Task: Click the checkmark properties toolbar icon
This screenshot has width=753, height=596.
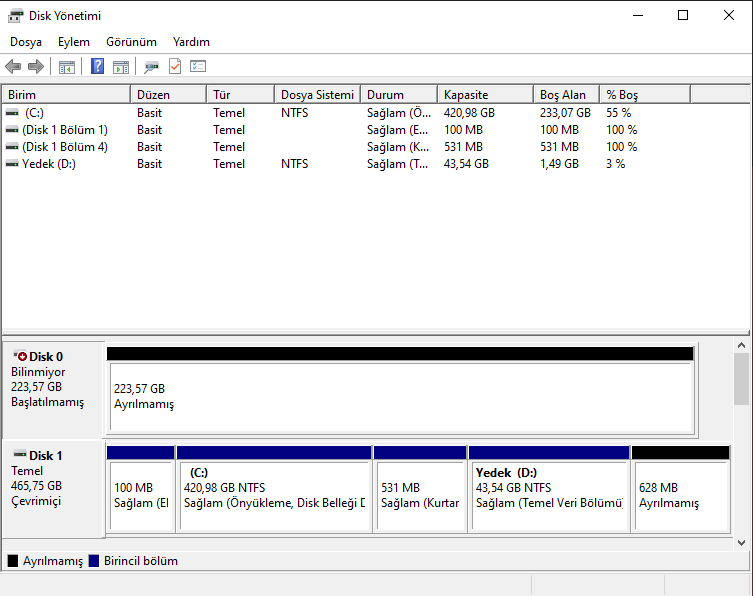Action: click(175, 66)
